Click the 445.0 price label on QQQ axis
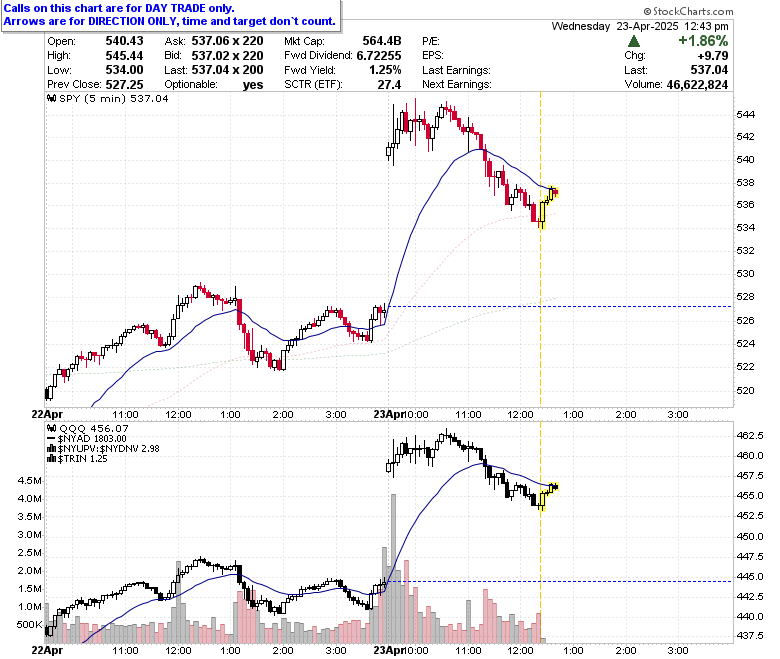780x659 pixels. pyautogui.click(x=750, y=577)
